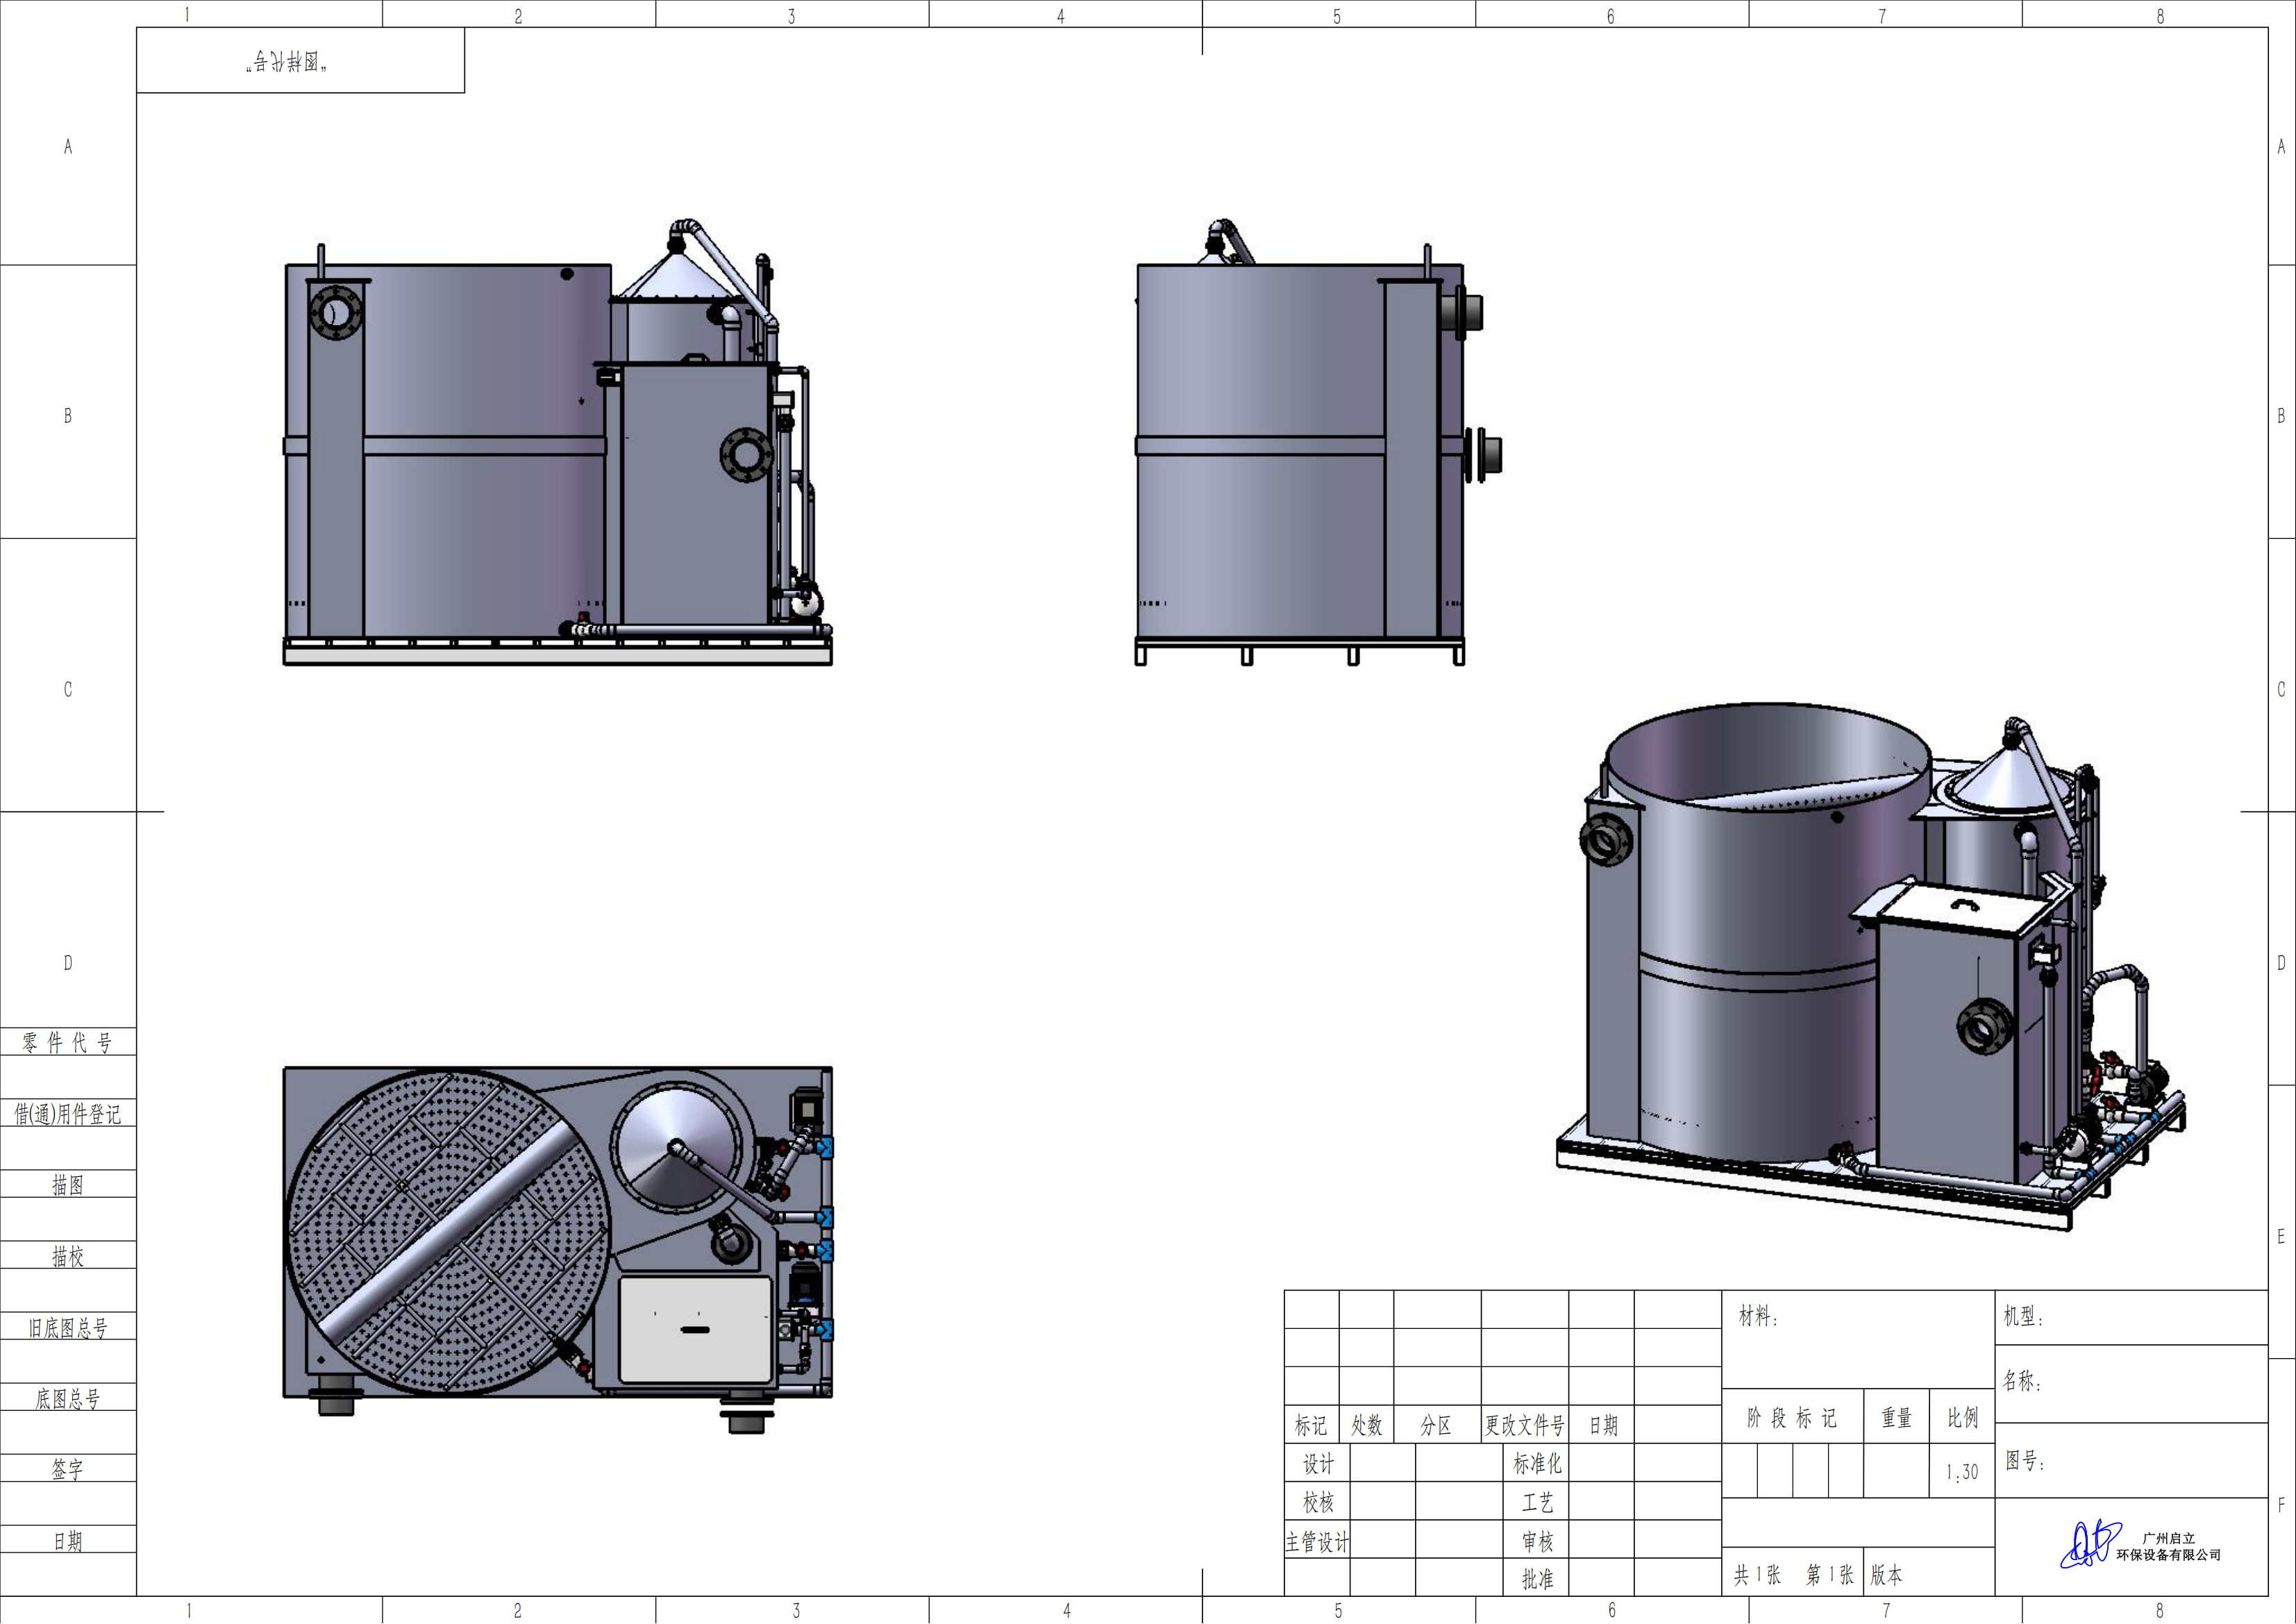Click the 处数 cell
This screenshot has height=1624, width=2296.
(1366, 1424)
